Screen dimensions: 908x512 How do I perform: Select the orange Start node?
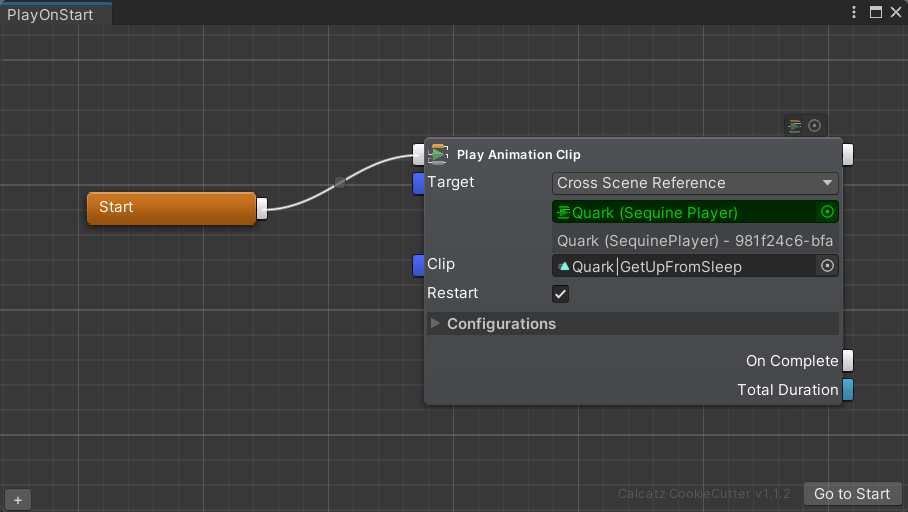point(170,208)
